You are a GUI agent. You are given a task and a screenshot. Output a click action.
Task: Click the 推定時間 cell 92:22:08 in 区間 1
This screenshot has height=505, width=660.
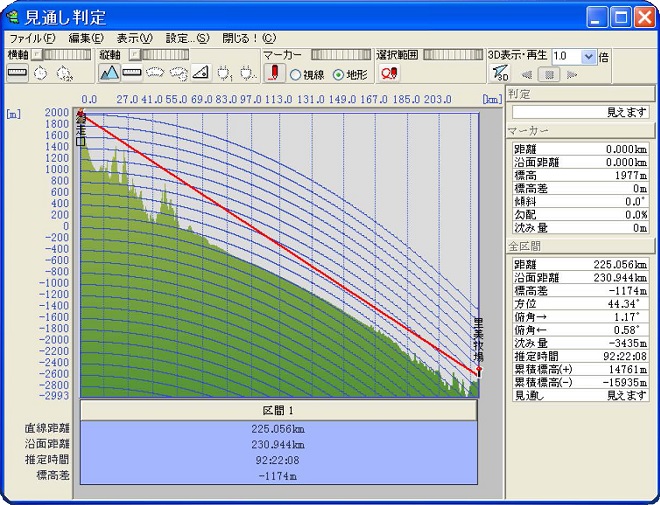pos(279,460)
